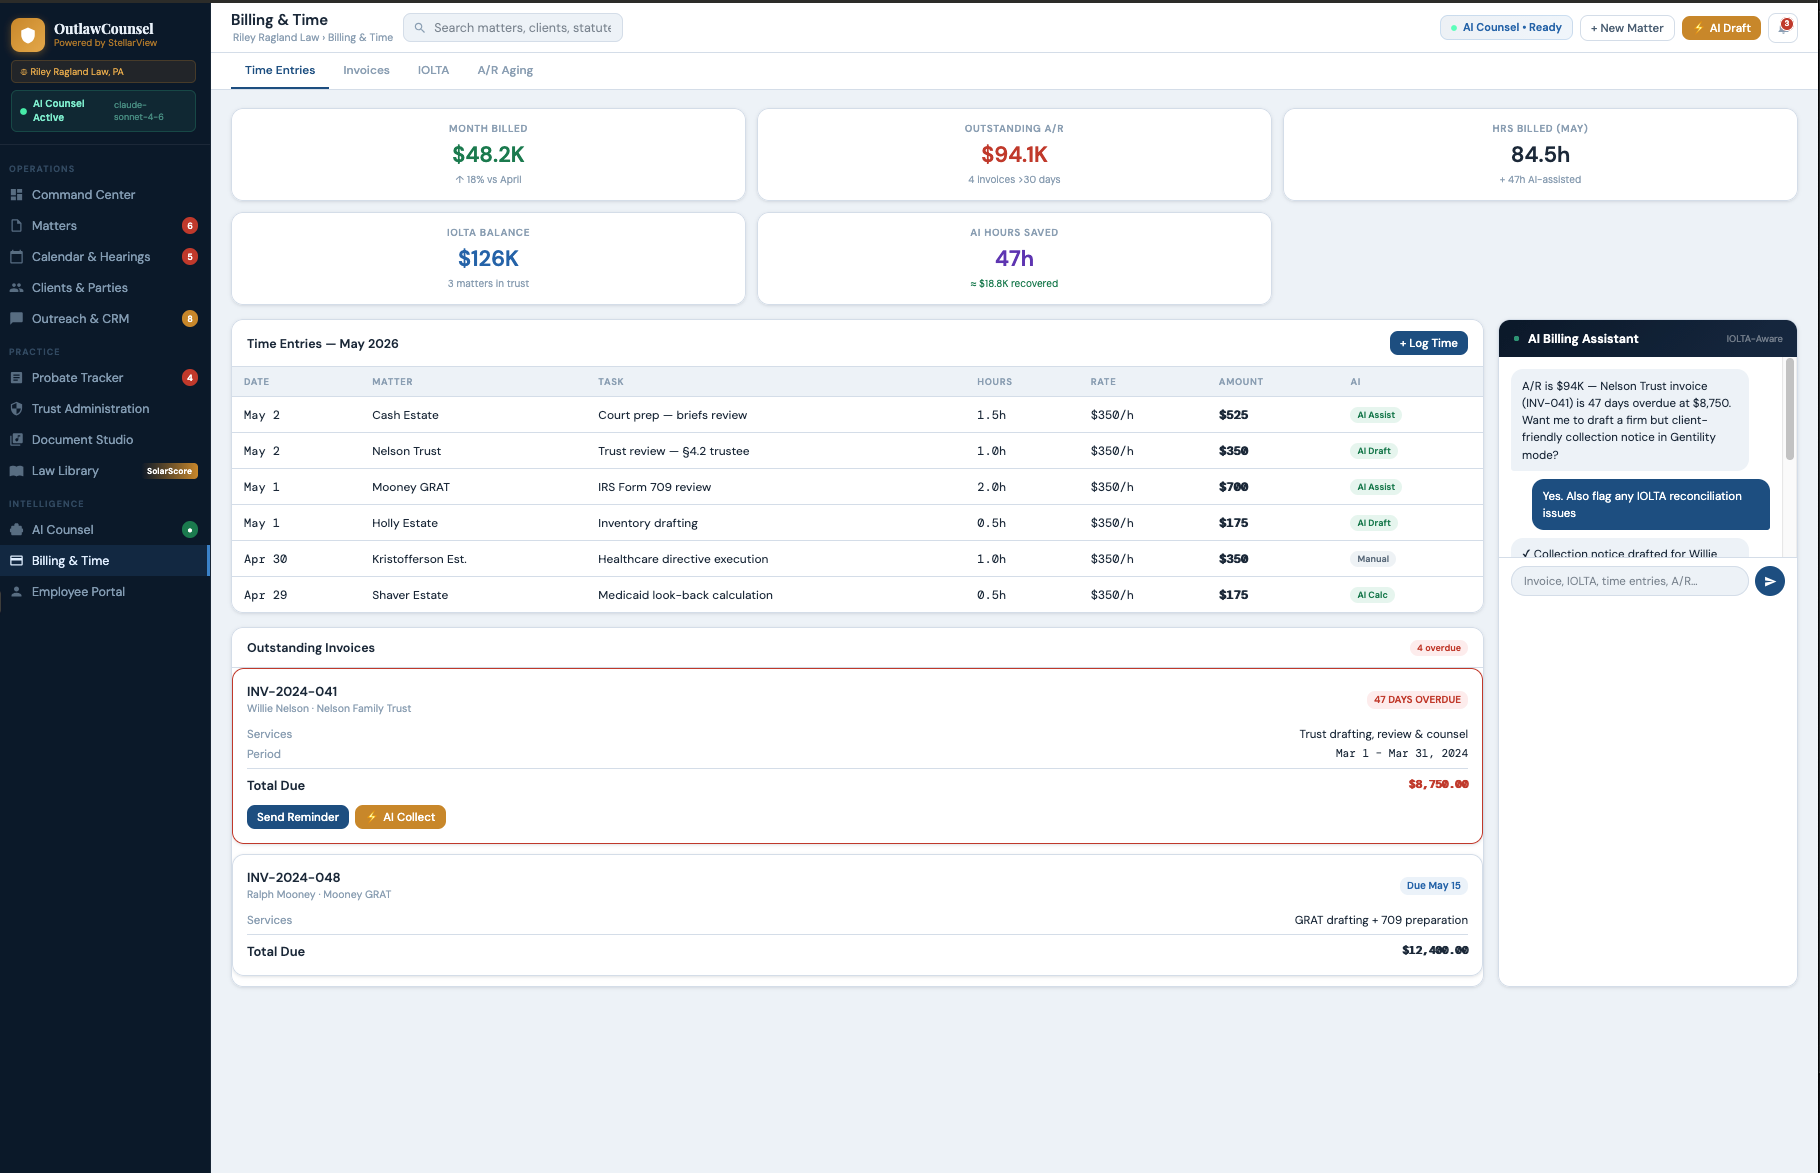Viewport: 1820px width, 1173px height.
Task: Open the Riley Ragland Law firm selector
Action: [103, 72]
